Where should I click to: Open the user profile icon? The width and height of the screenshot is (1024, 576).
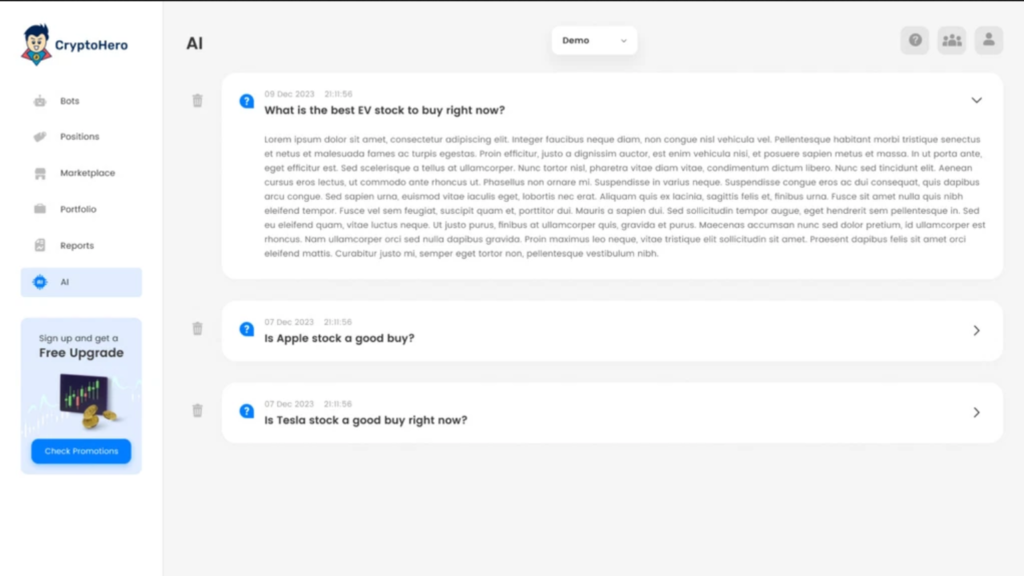coord(989,40)
